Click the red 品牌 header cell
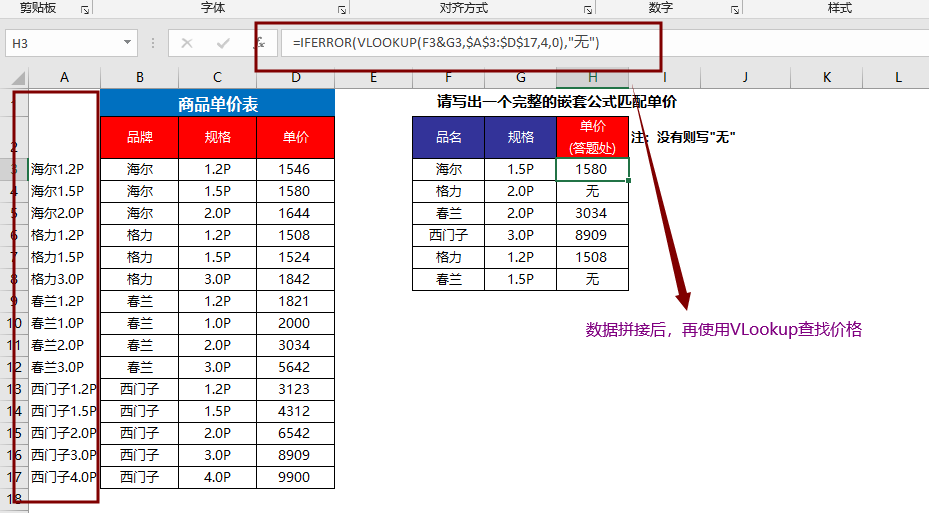This screenshot has height=513, width=929. tap(139, 137)
